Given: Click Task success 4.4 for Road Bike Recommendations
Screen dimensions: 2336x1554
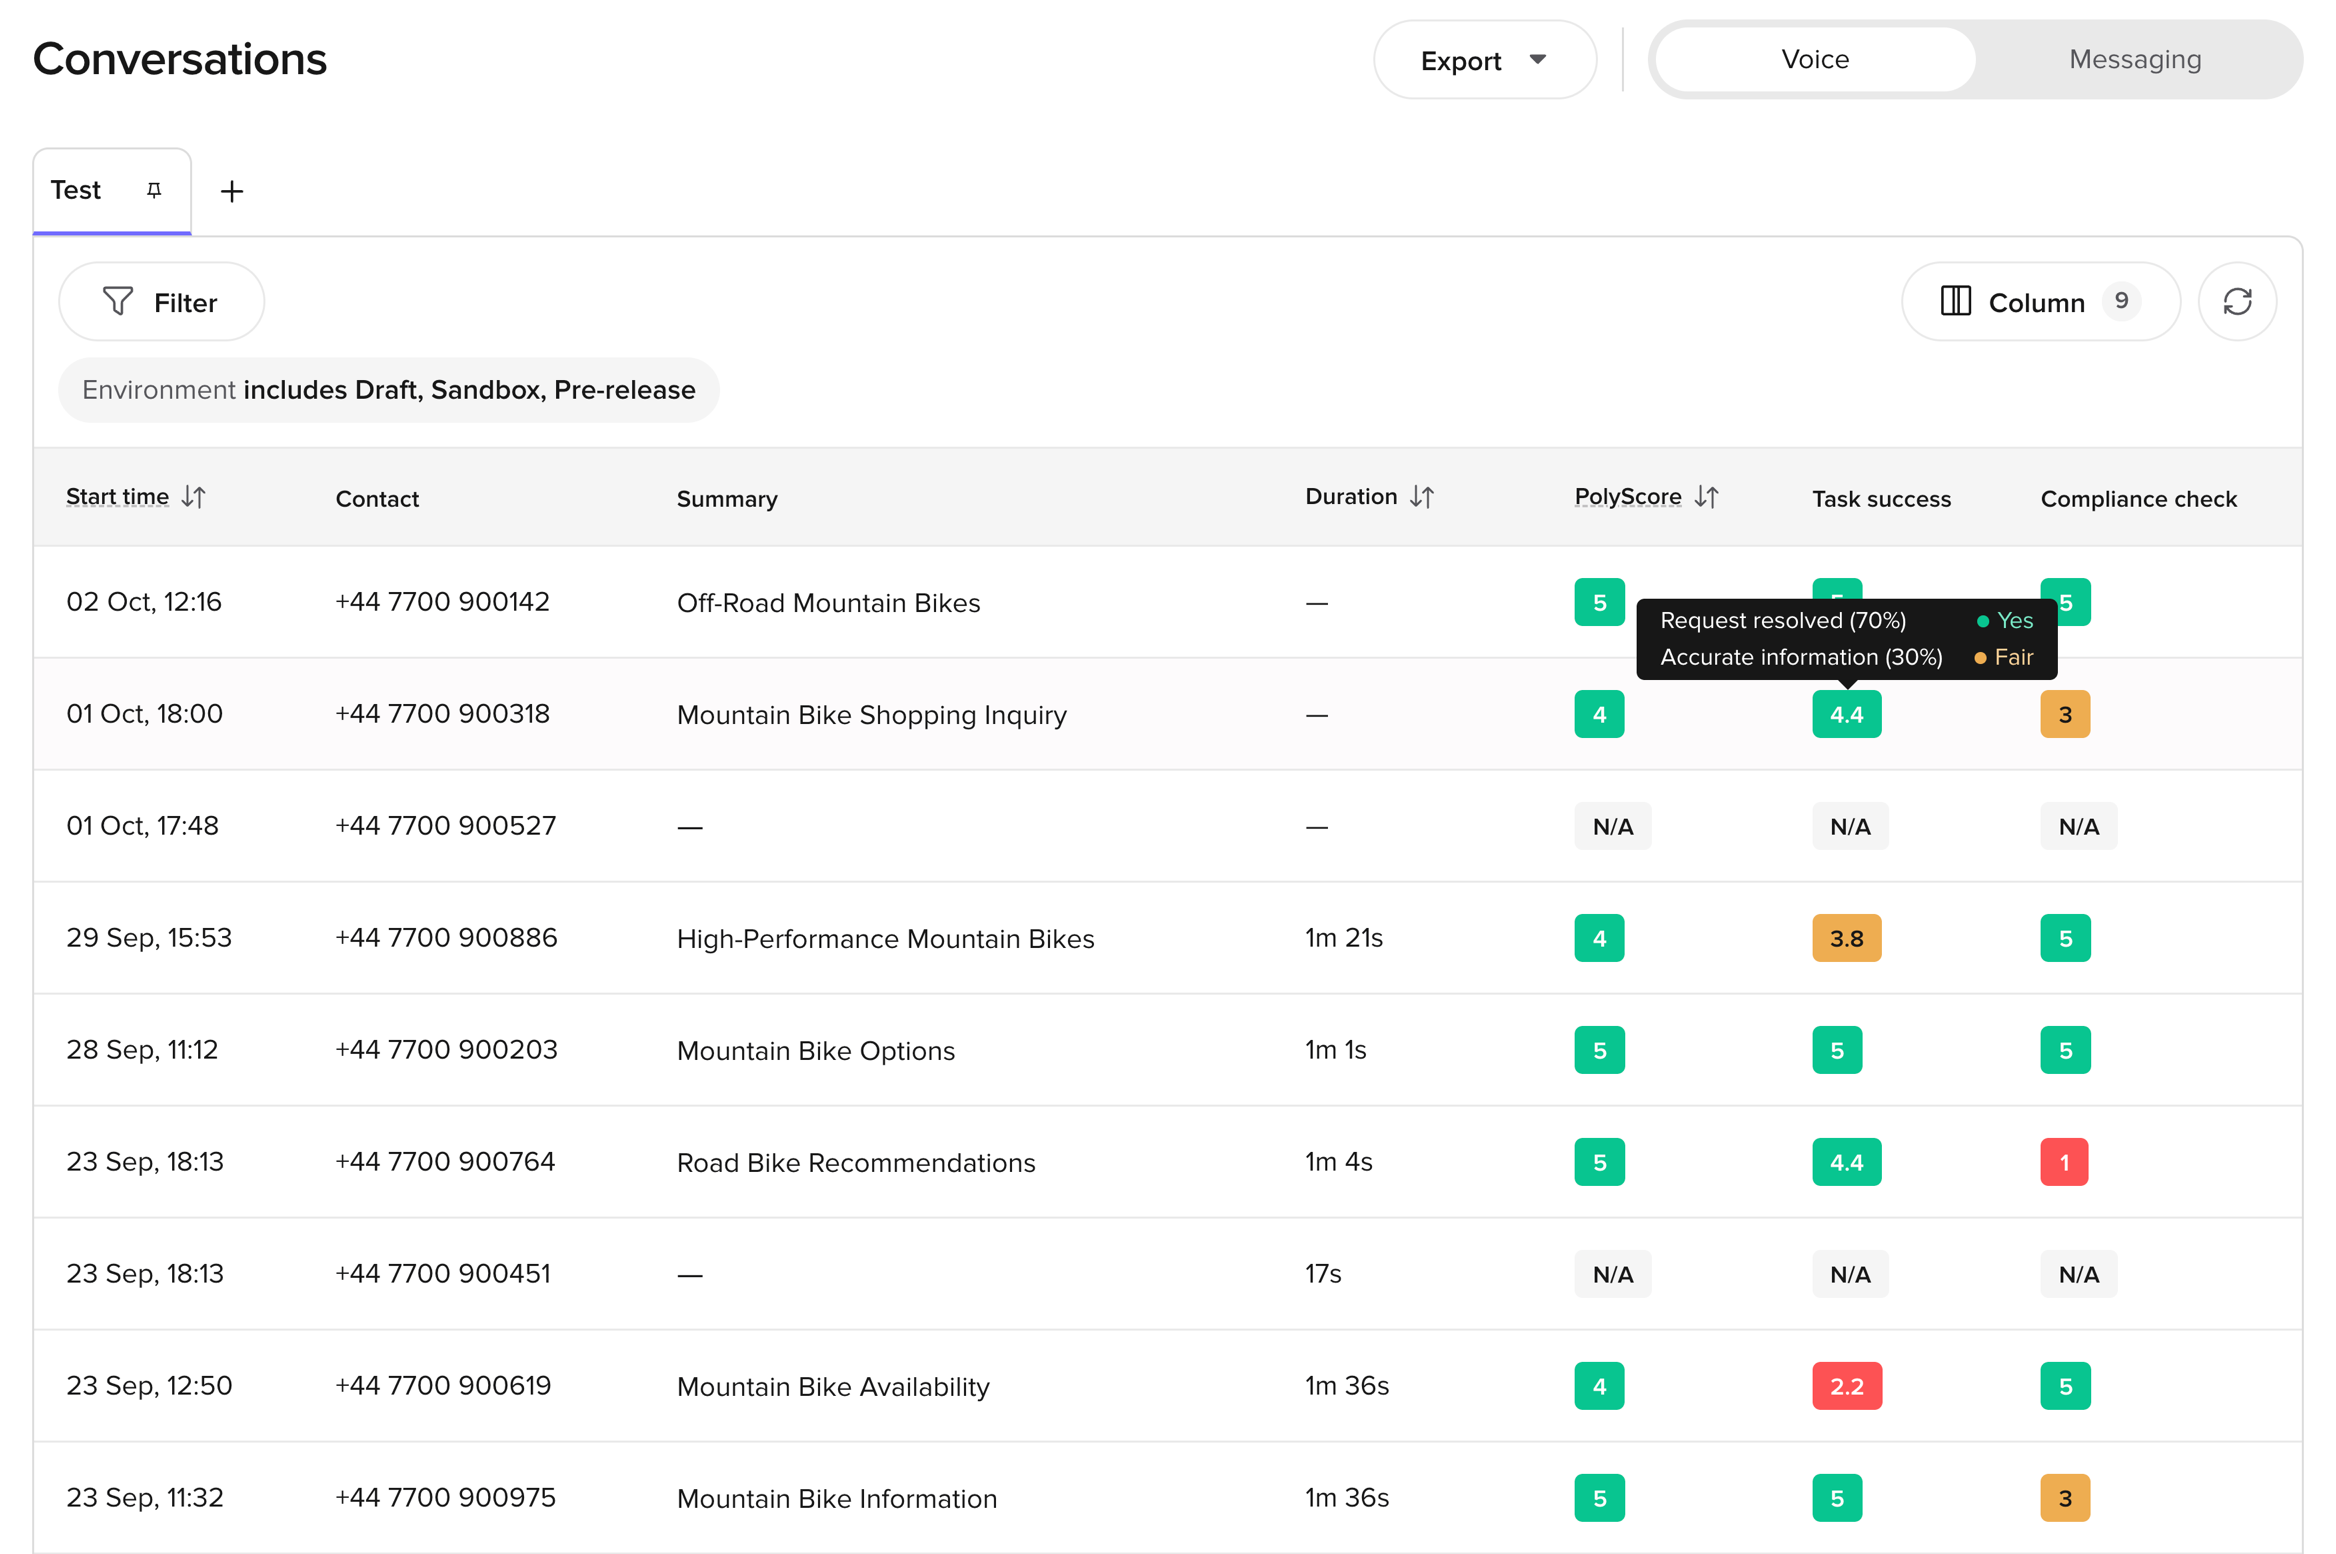Looking at the screenshot, I should tap(1846, 1162).
